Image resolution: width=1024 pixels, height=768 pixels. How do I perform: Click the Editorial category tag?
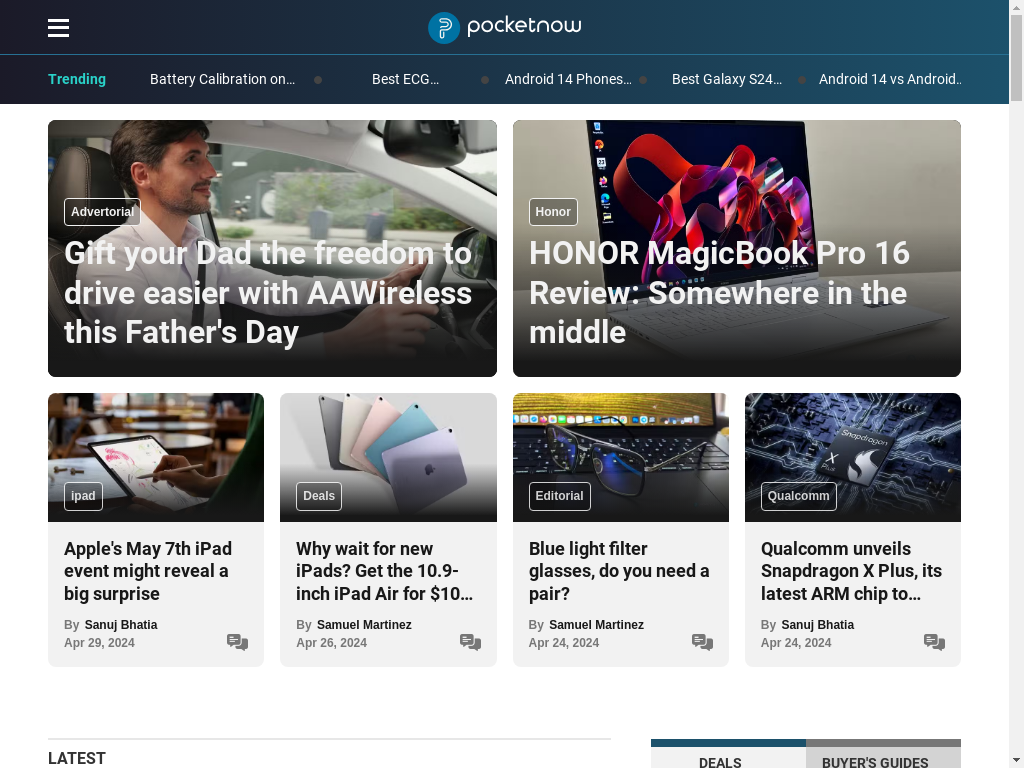click(559, 496)
